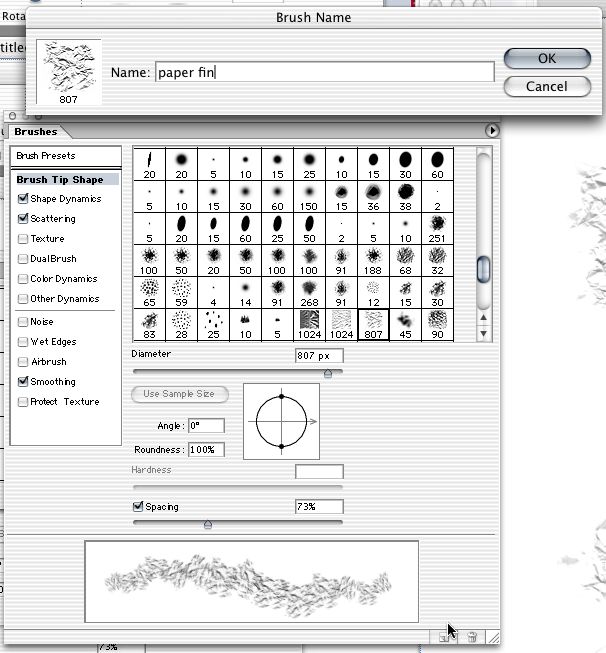Confirm the brush name with OK

tap(547, 58)
